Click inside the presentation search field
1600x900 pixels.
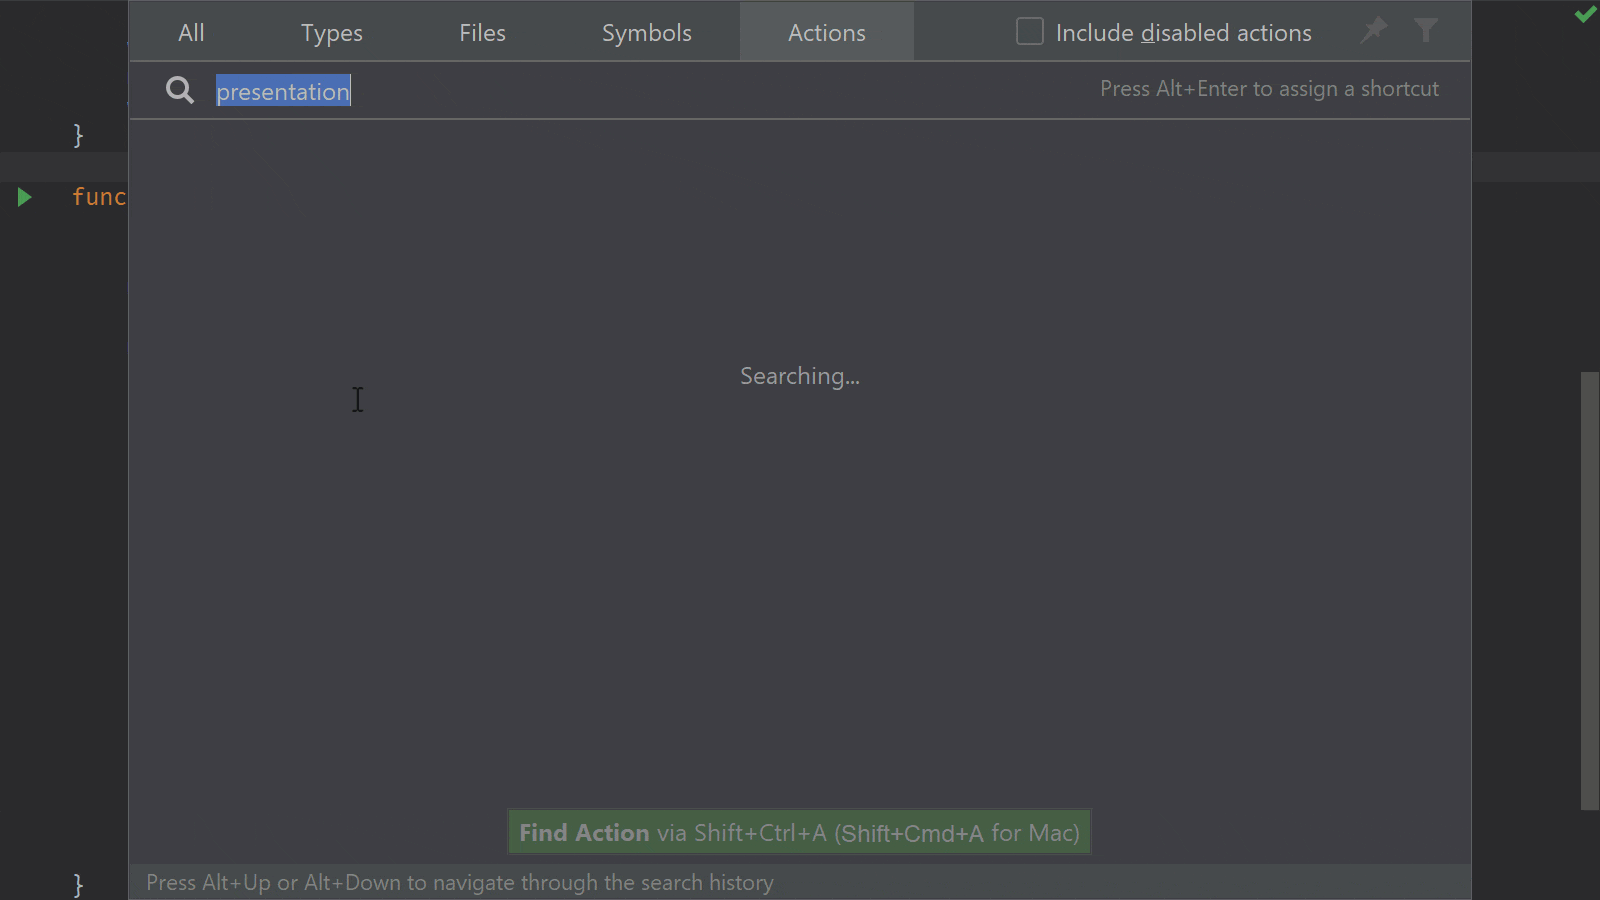283,90
